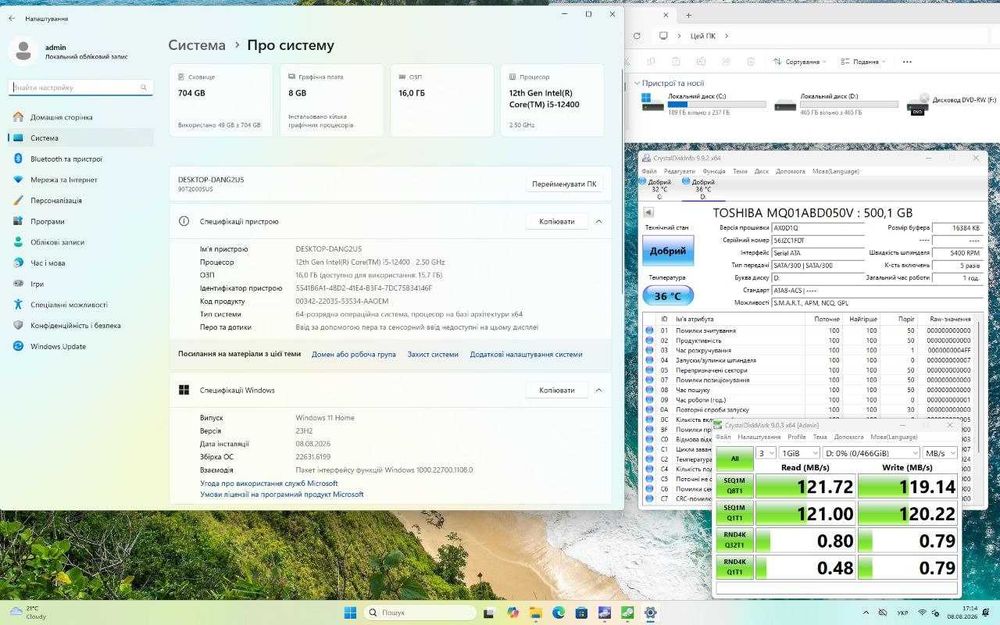1000x625 pixels.
Task: Click Windows Start button on taskbar
Action: (350, 613)
